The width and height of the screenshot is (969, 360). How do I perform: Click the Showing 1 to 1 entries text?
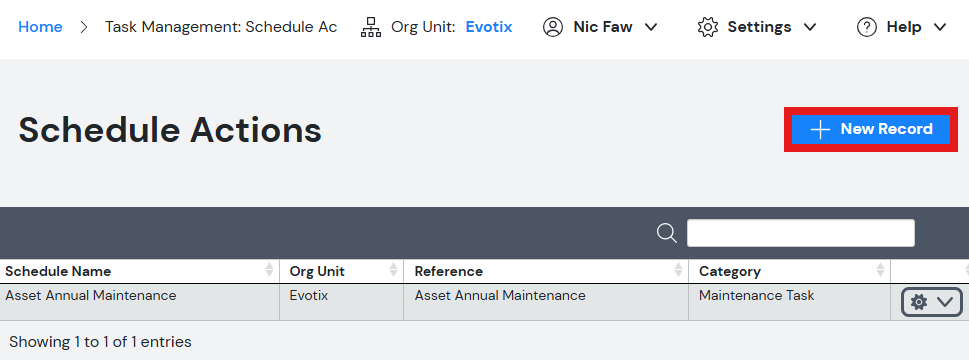pos(100,341)
